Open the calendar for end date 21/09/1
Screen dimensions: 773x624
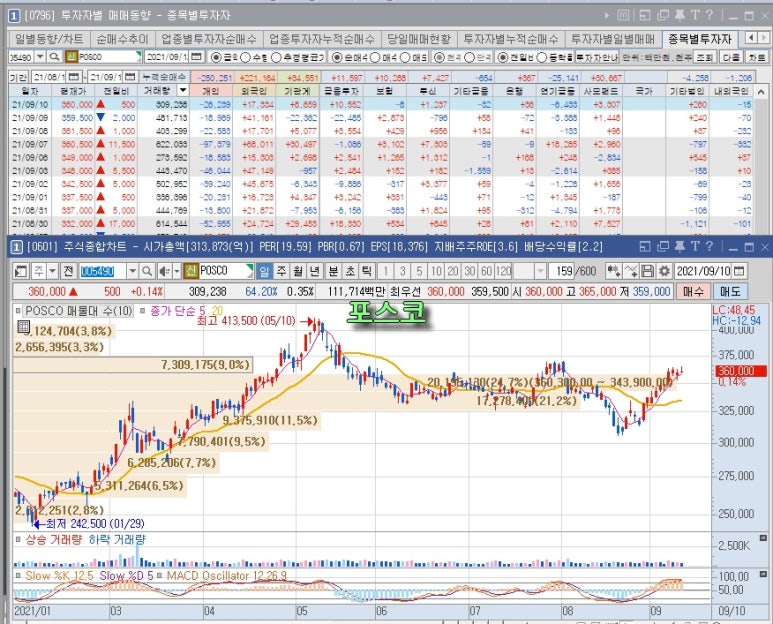coord(130,77)
